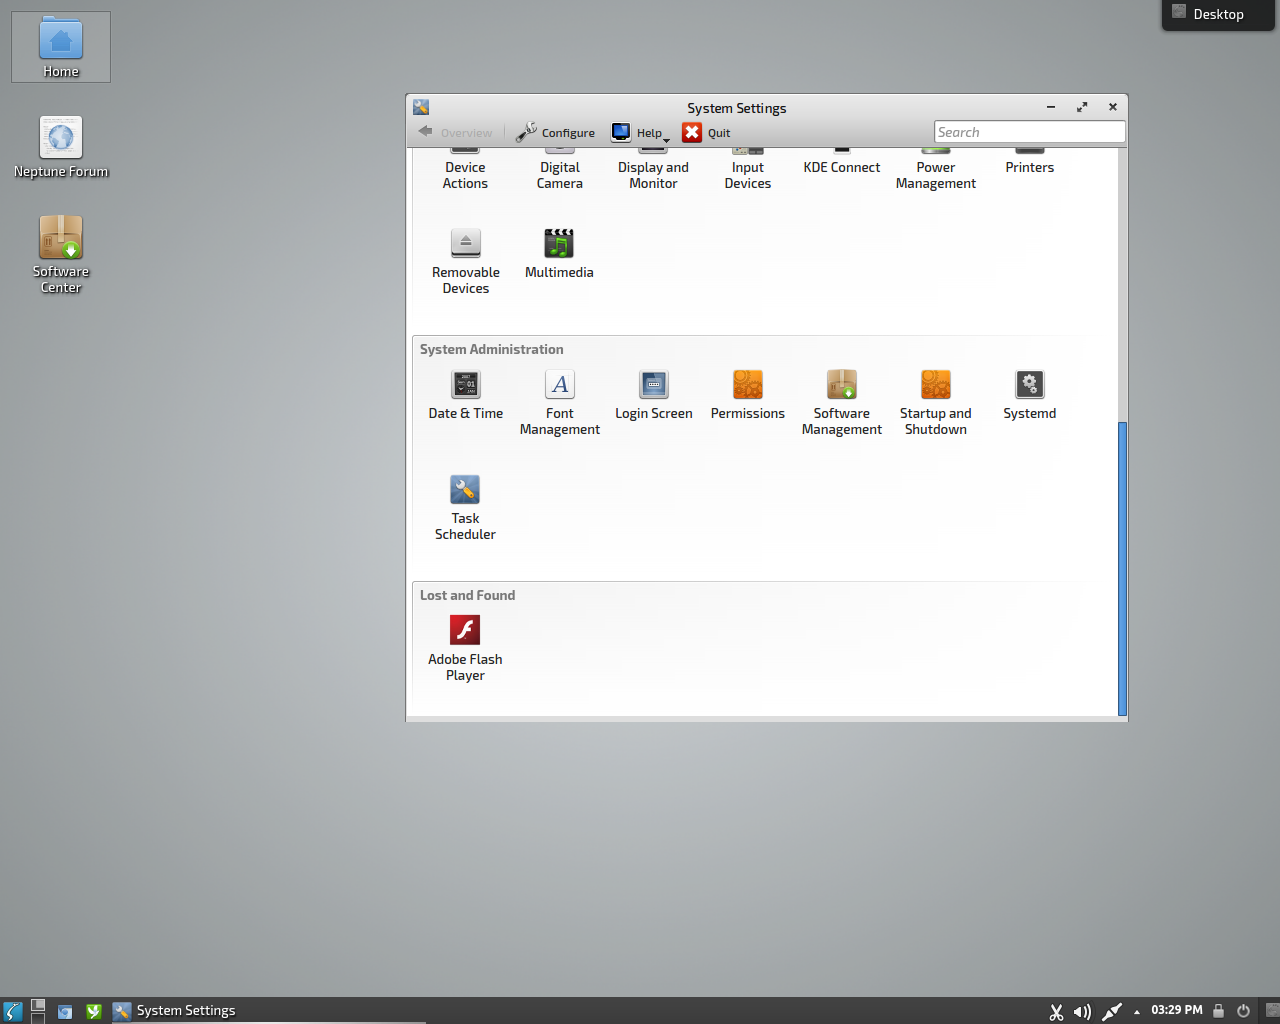Viewport: 1280px width, 1024px height.
Task: Open Digital Camera settings
Action: pos(559,172)
